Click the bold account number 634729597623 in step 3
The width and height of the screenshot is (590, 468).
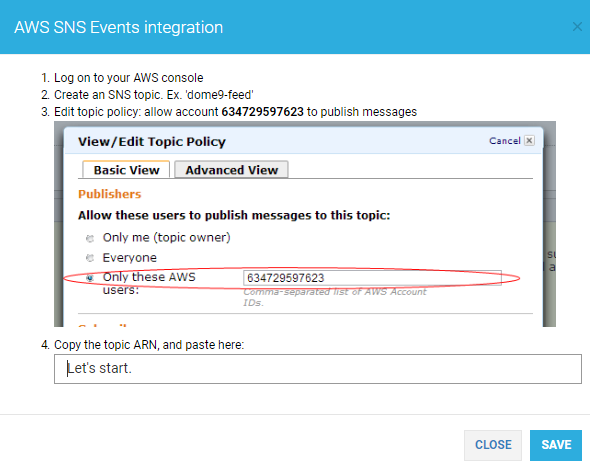pos(262,112)
